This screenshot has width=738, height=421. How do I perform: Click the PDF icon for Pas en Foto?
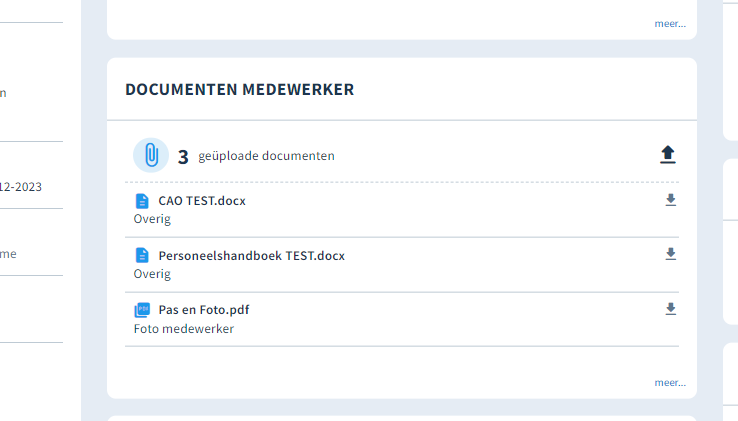pos(142,310)
